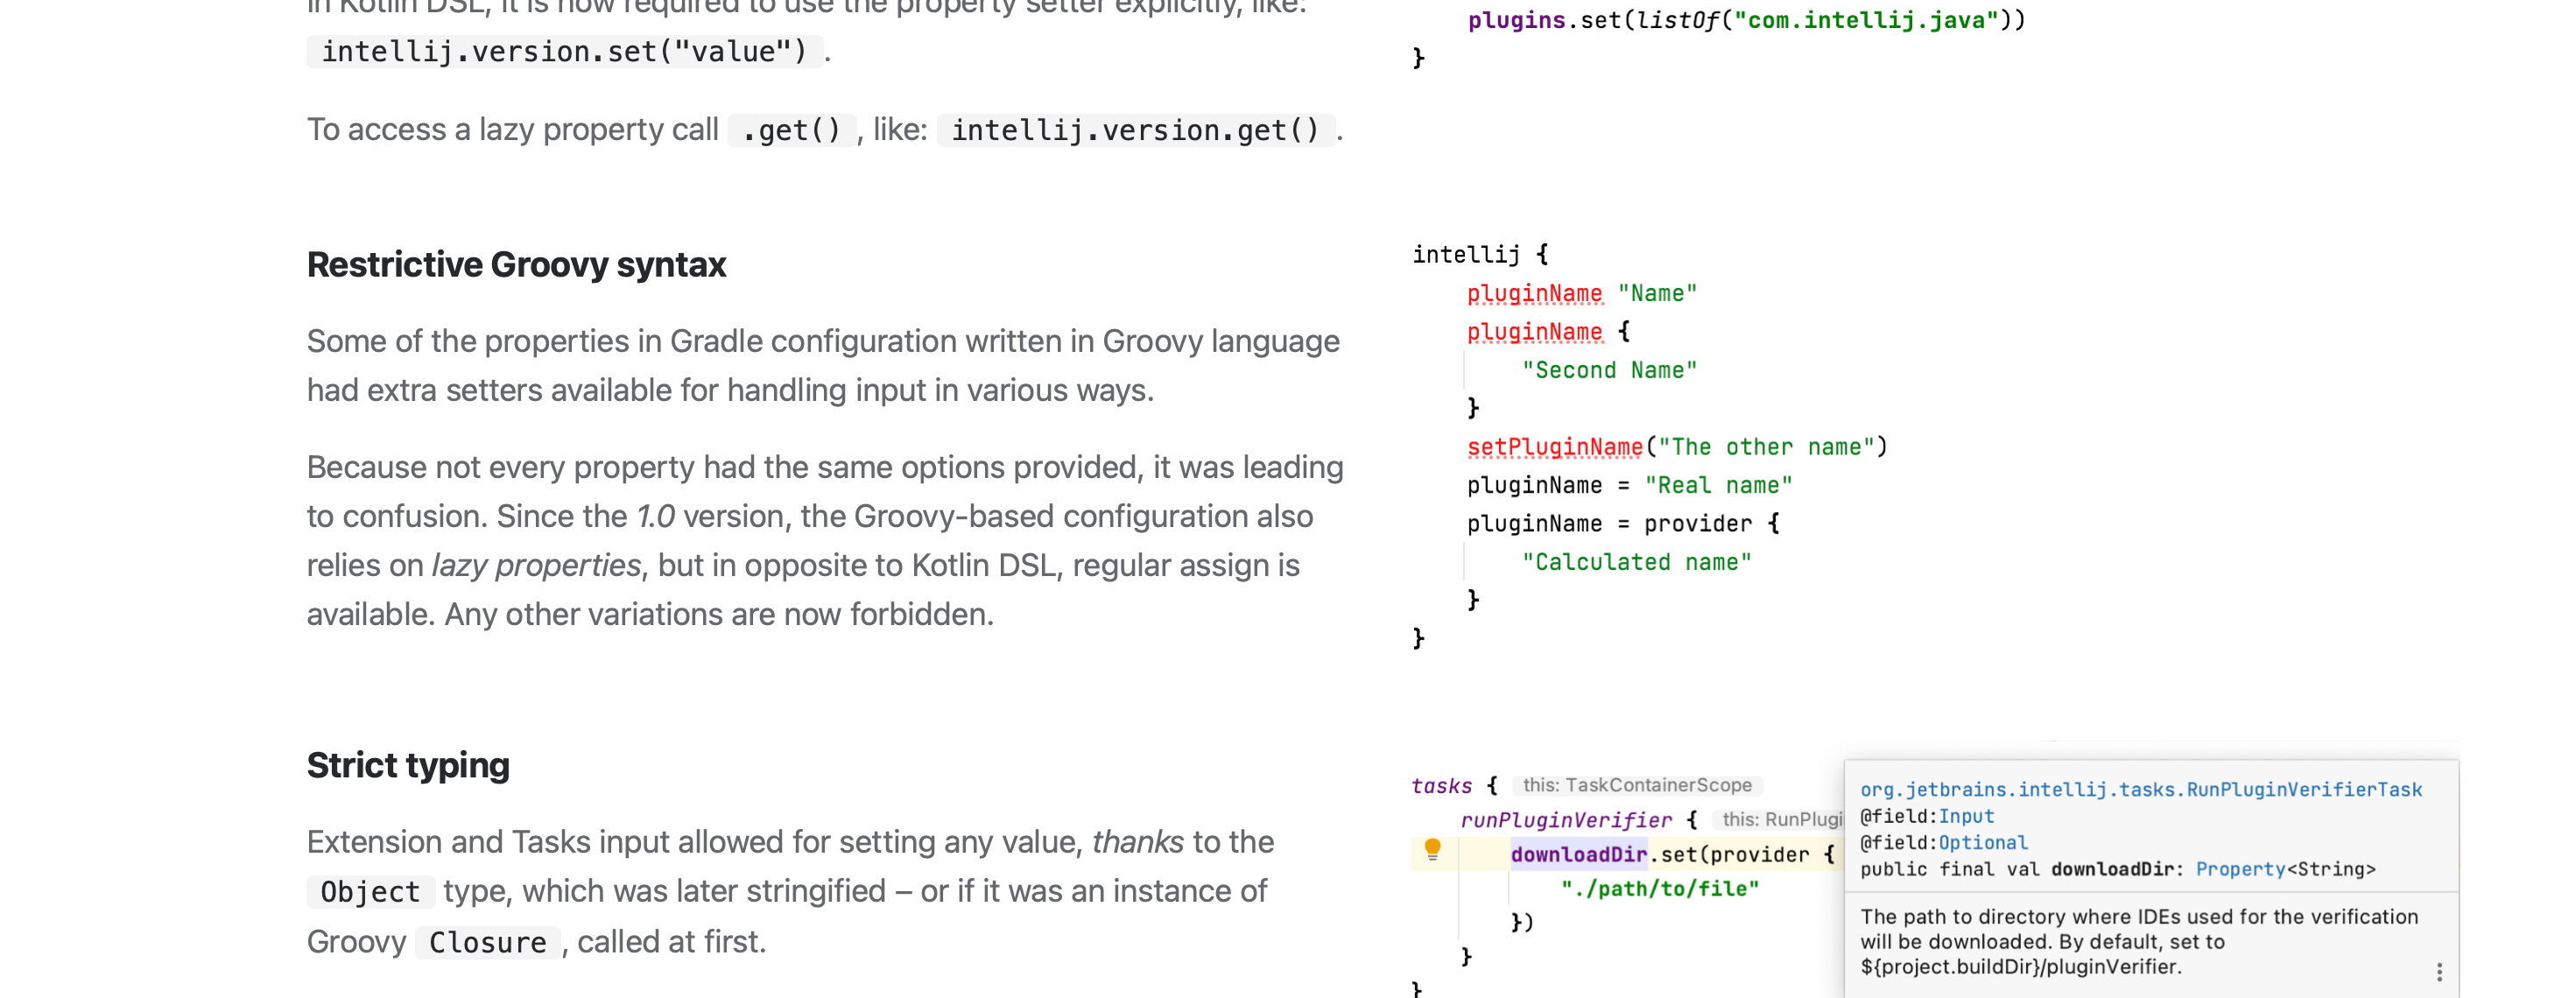
Task: Click the Restrictive Groovy syntax heading
Action: tap(515, 264)
